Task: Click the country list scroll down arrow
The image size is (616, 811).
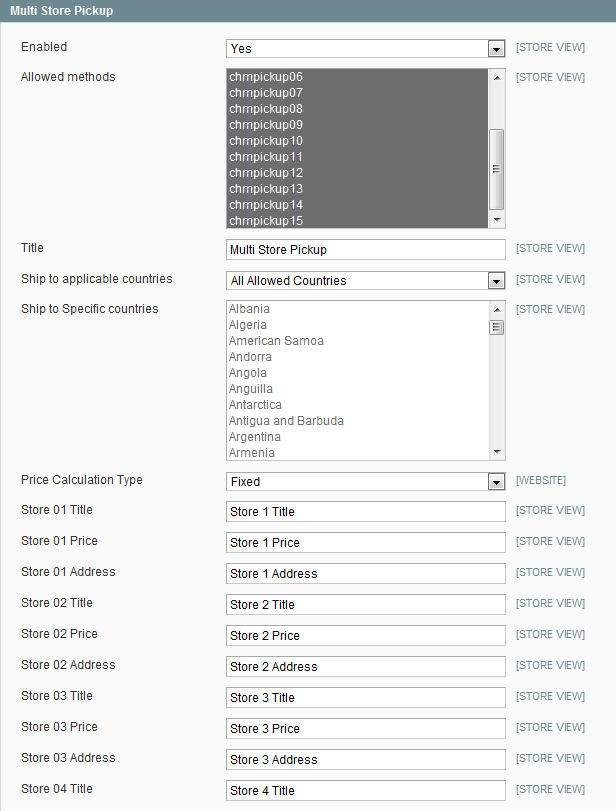Action: [x=497, y=452]
